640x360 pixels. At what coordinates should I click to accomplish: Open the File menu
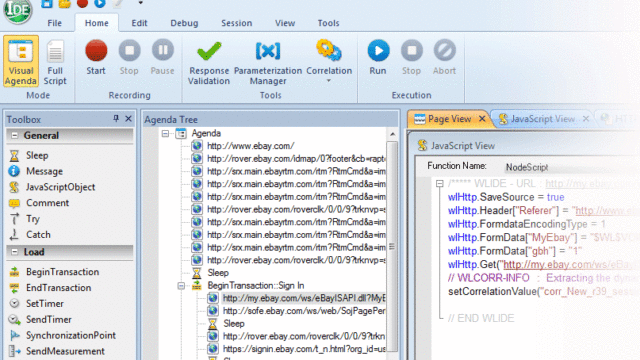point(54,23)
